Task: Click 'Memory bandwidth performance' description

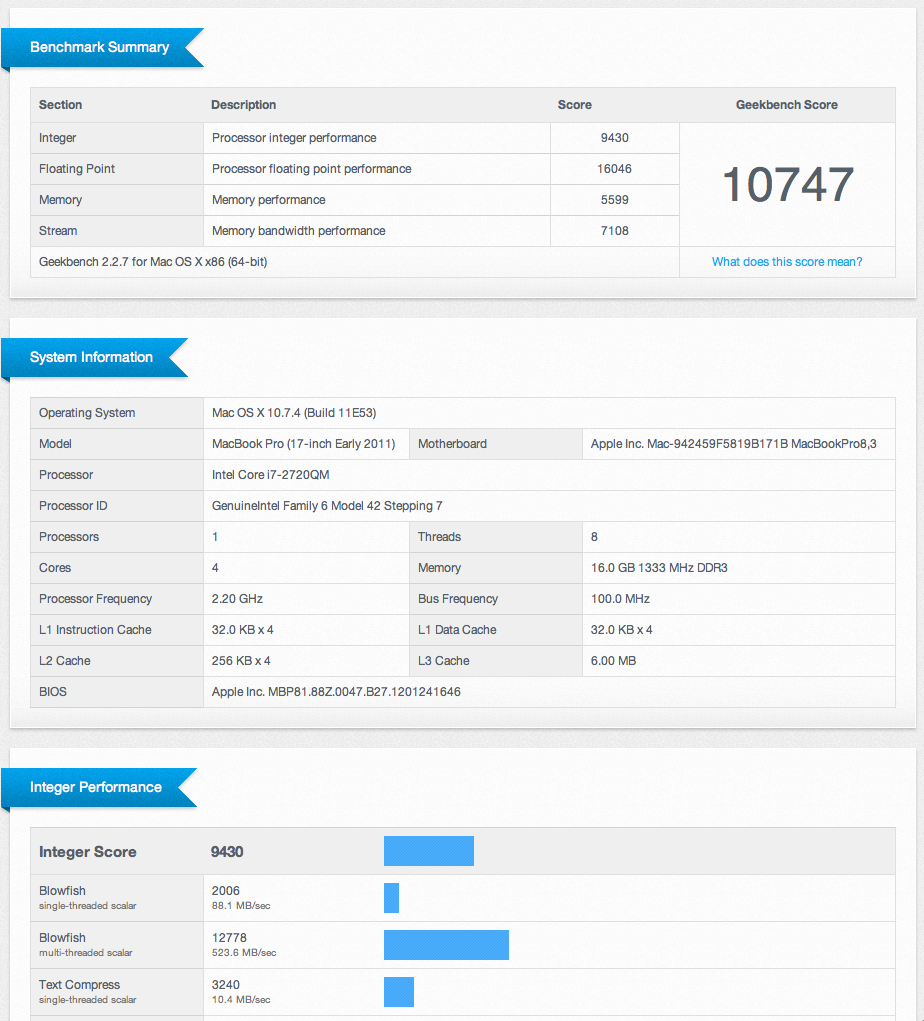Action: pyautogui.click(x=299, y=231)
